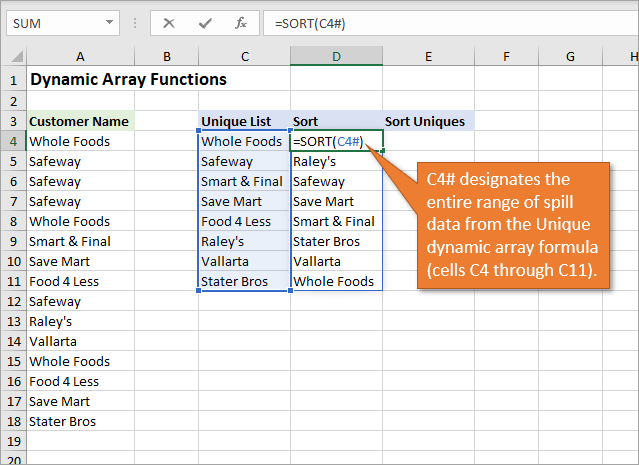Click Whole Foods in the Sort column

click(333, 281)
